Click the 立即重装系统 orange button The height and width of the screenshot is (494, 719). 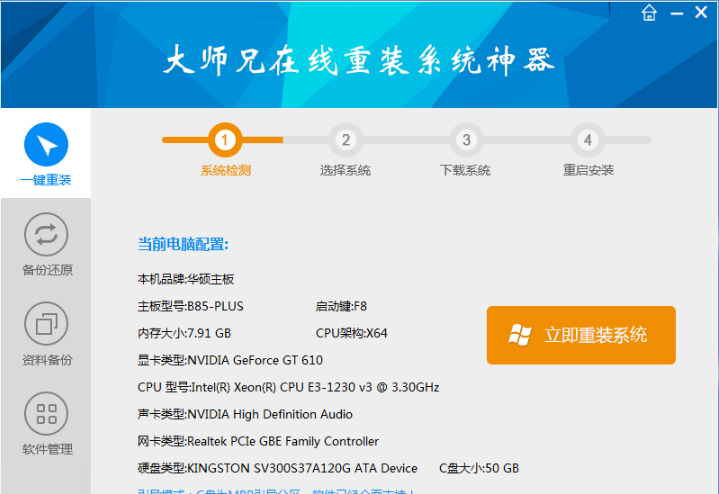click(x=581, y=335)
